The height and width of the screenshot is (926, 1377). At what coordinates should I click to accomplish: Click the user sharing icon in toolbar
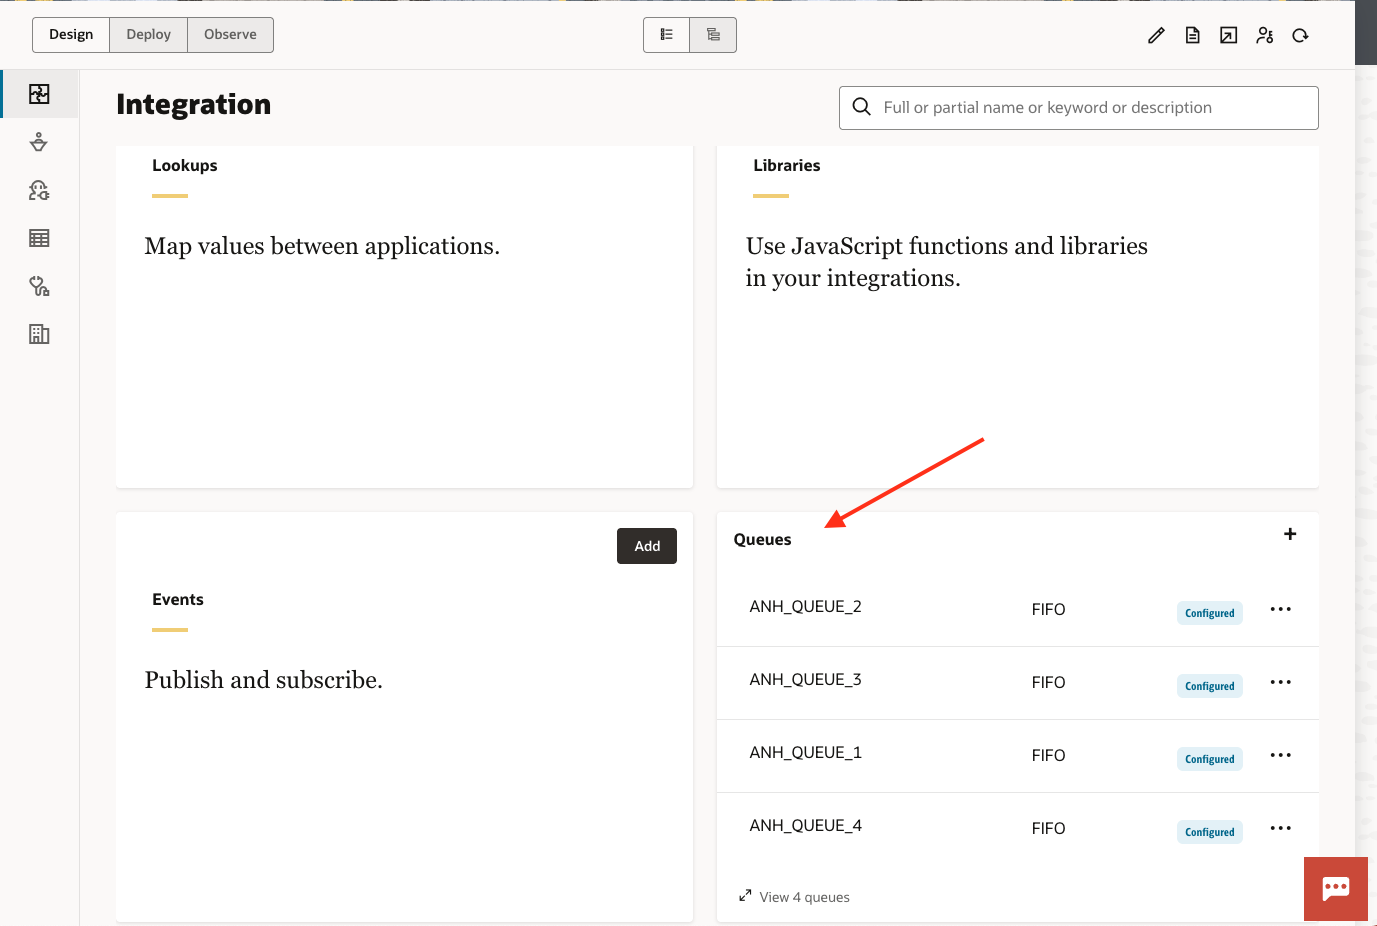[x=1264, y=36]
